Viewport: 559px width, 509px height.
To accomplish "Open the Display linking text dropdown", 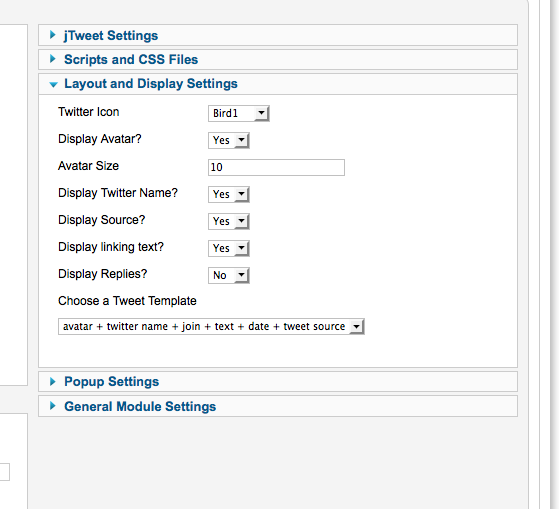I will pyautogui.click(x=229, y=248).
